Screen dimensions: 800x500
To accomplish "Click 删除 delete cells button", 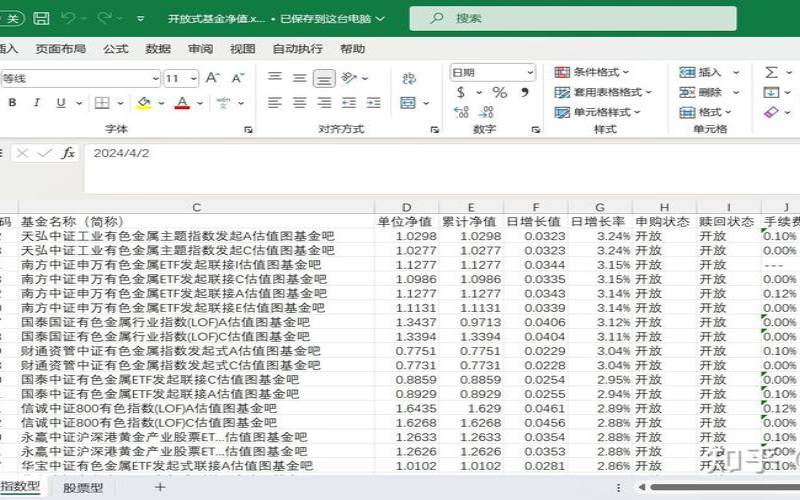I will click(701, 92).
